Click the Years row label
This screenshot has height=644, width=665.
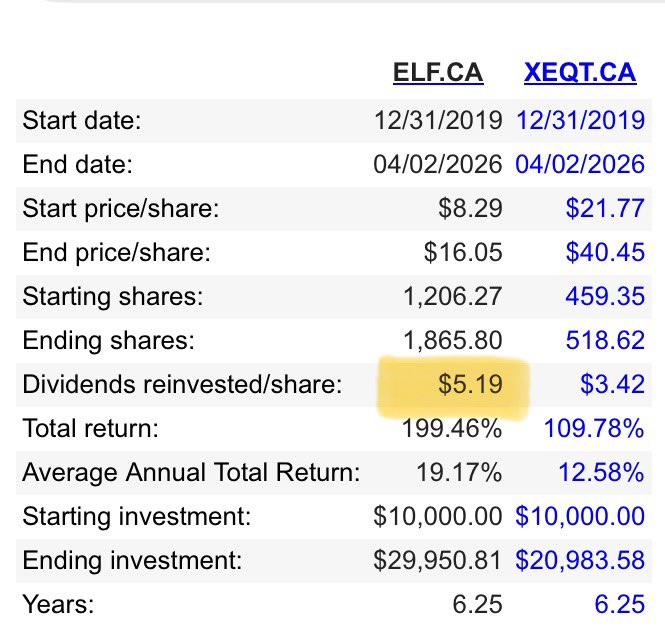pyautogui.click(x=58, y=605)
